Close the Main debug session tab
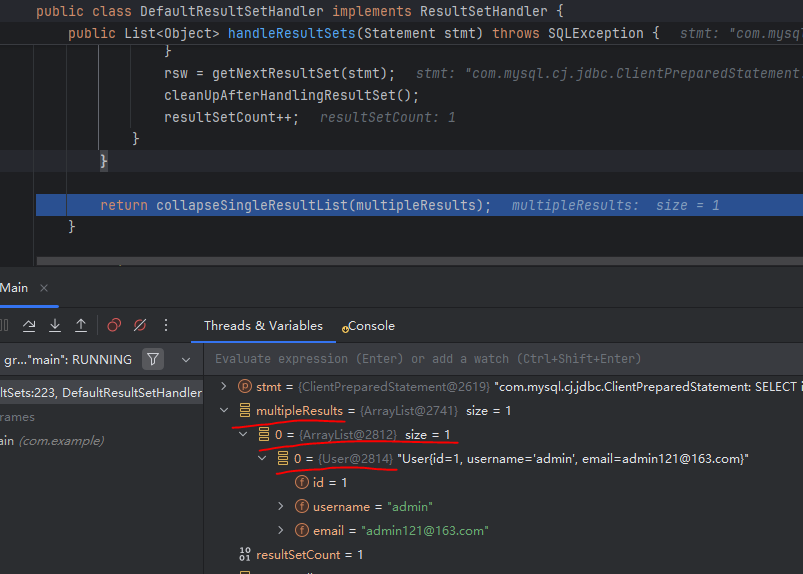 coord(44,288)
